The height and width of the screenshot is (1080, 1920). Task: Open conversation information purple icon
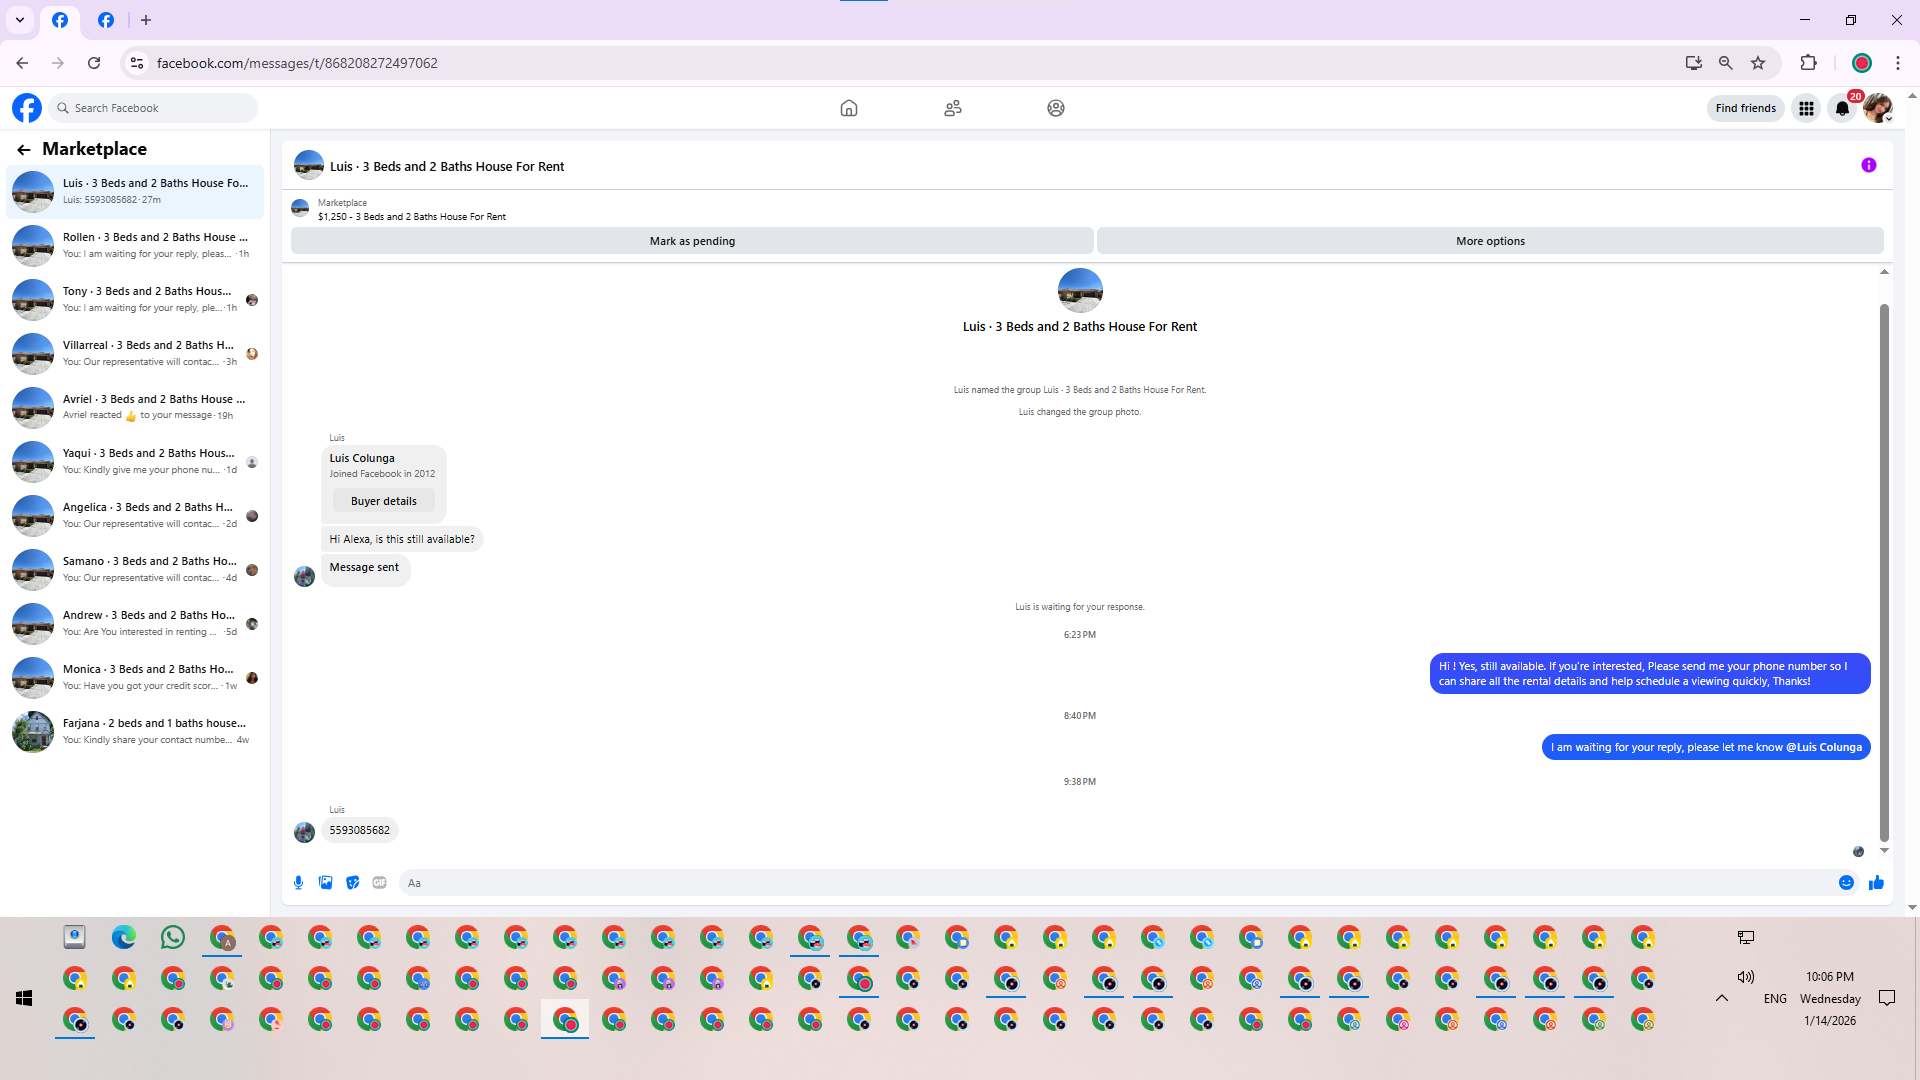1868,165
